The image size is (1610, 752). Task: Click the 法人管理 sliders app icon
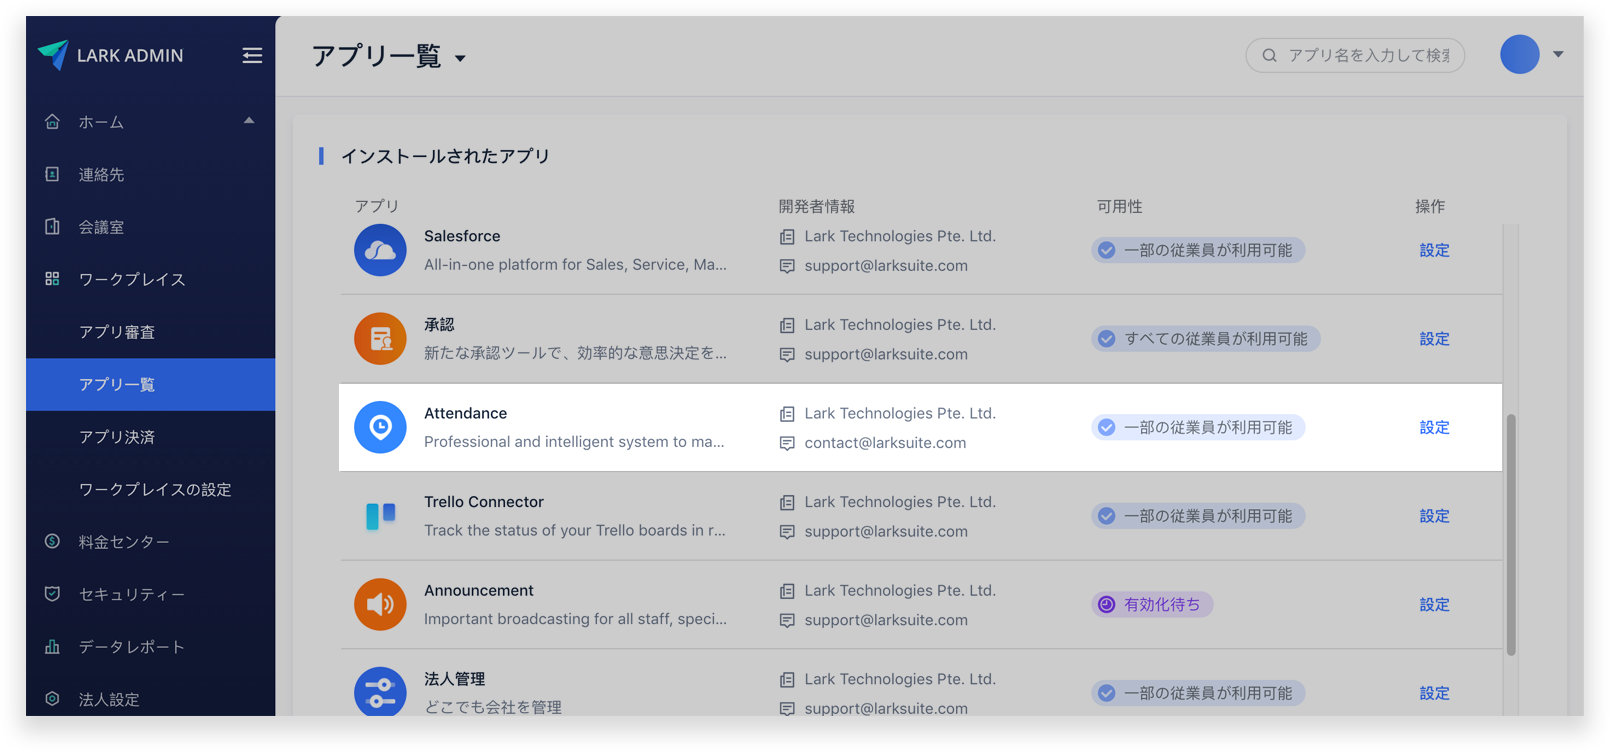pos(380,692)
